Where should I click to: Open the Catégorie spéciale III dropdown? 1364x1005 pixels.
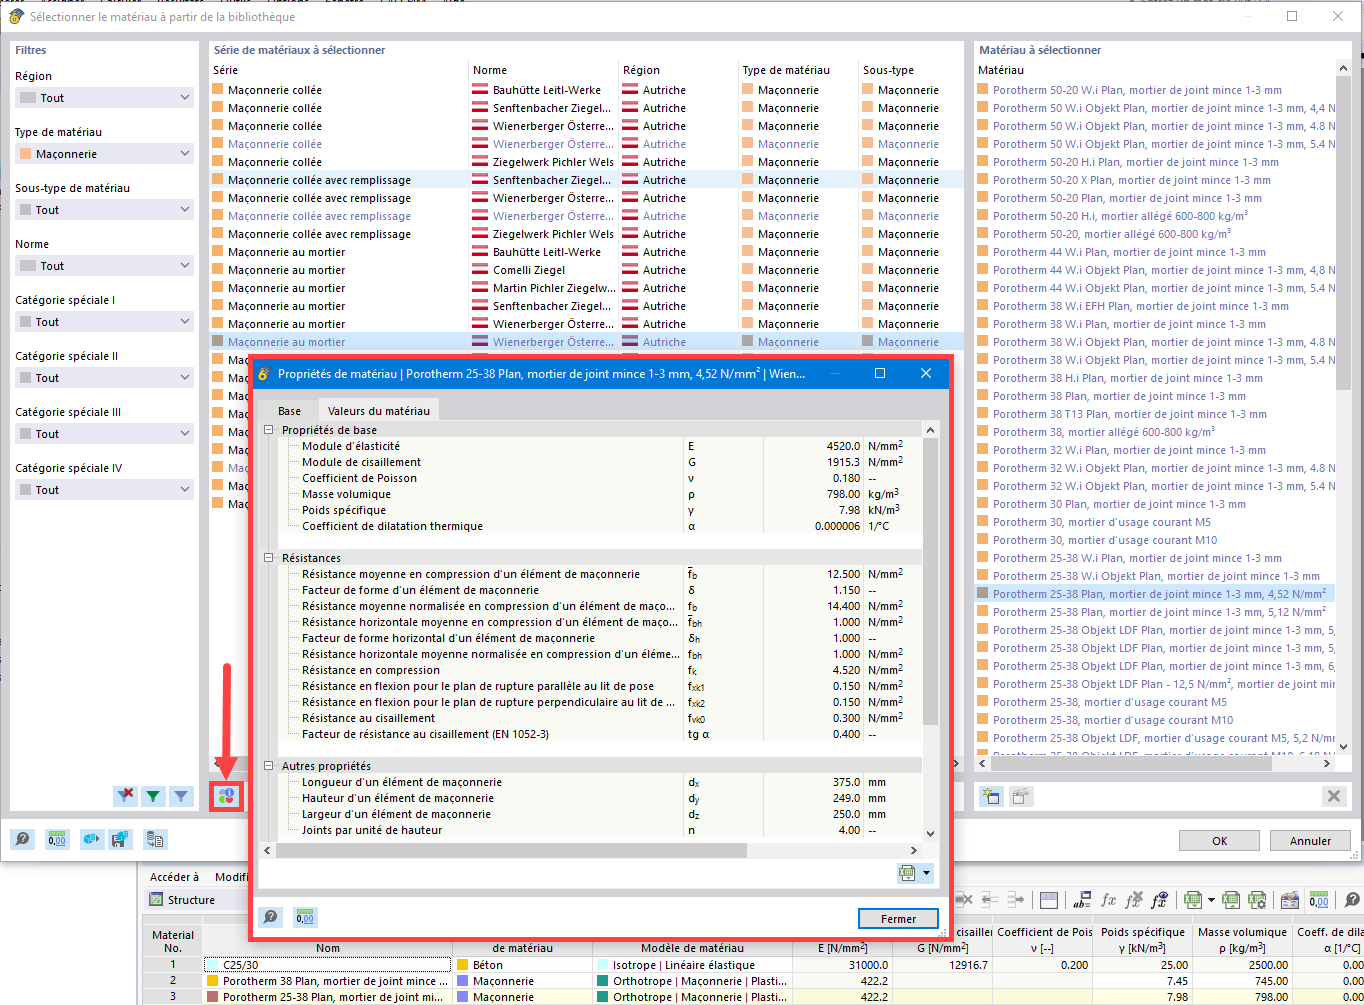tap(104, 434)
